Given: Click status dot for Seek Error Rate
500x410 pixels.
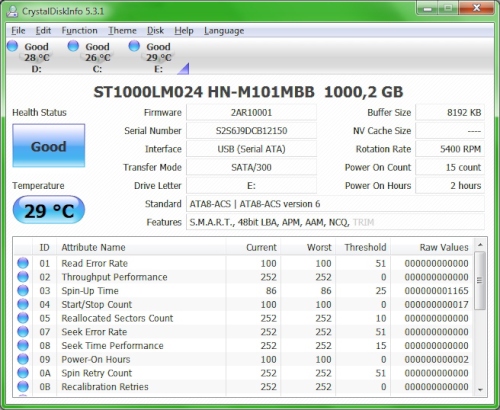Looking at the screenshot, I should [23, 332].
